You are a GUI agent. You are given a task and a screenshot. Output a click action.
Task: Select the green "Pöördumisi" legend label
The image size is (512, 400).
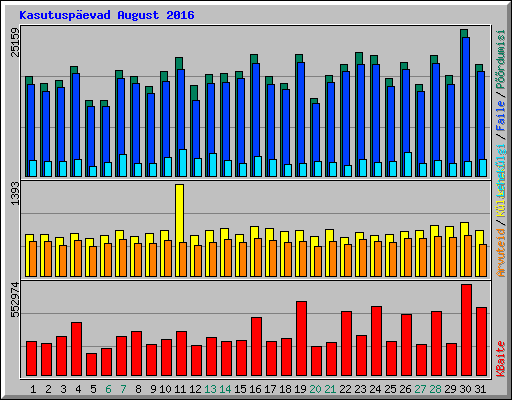[x=501, y=60]
